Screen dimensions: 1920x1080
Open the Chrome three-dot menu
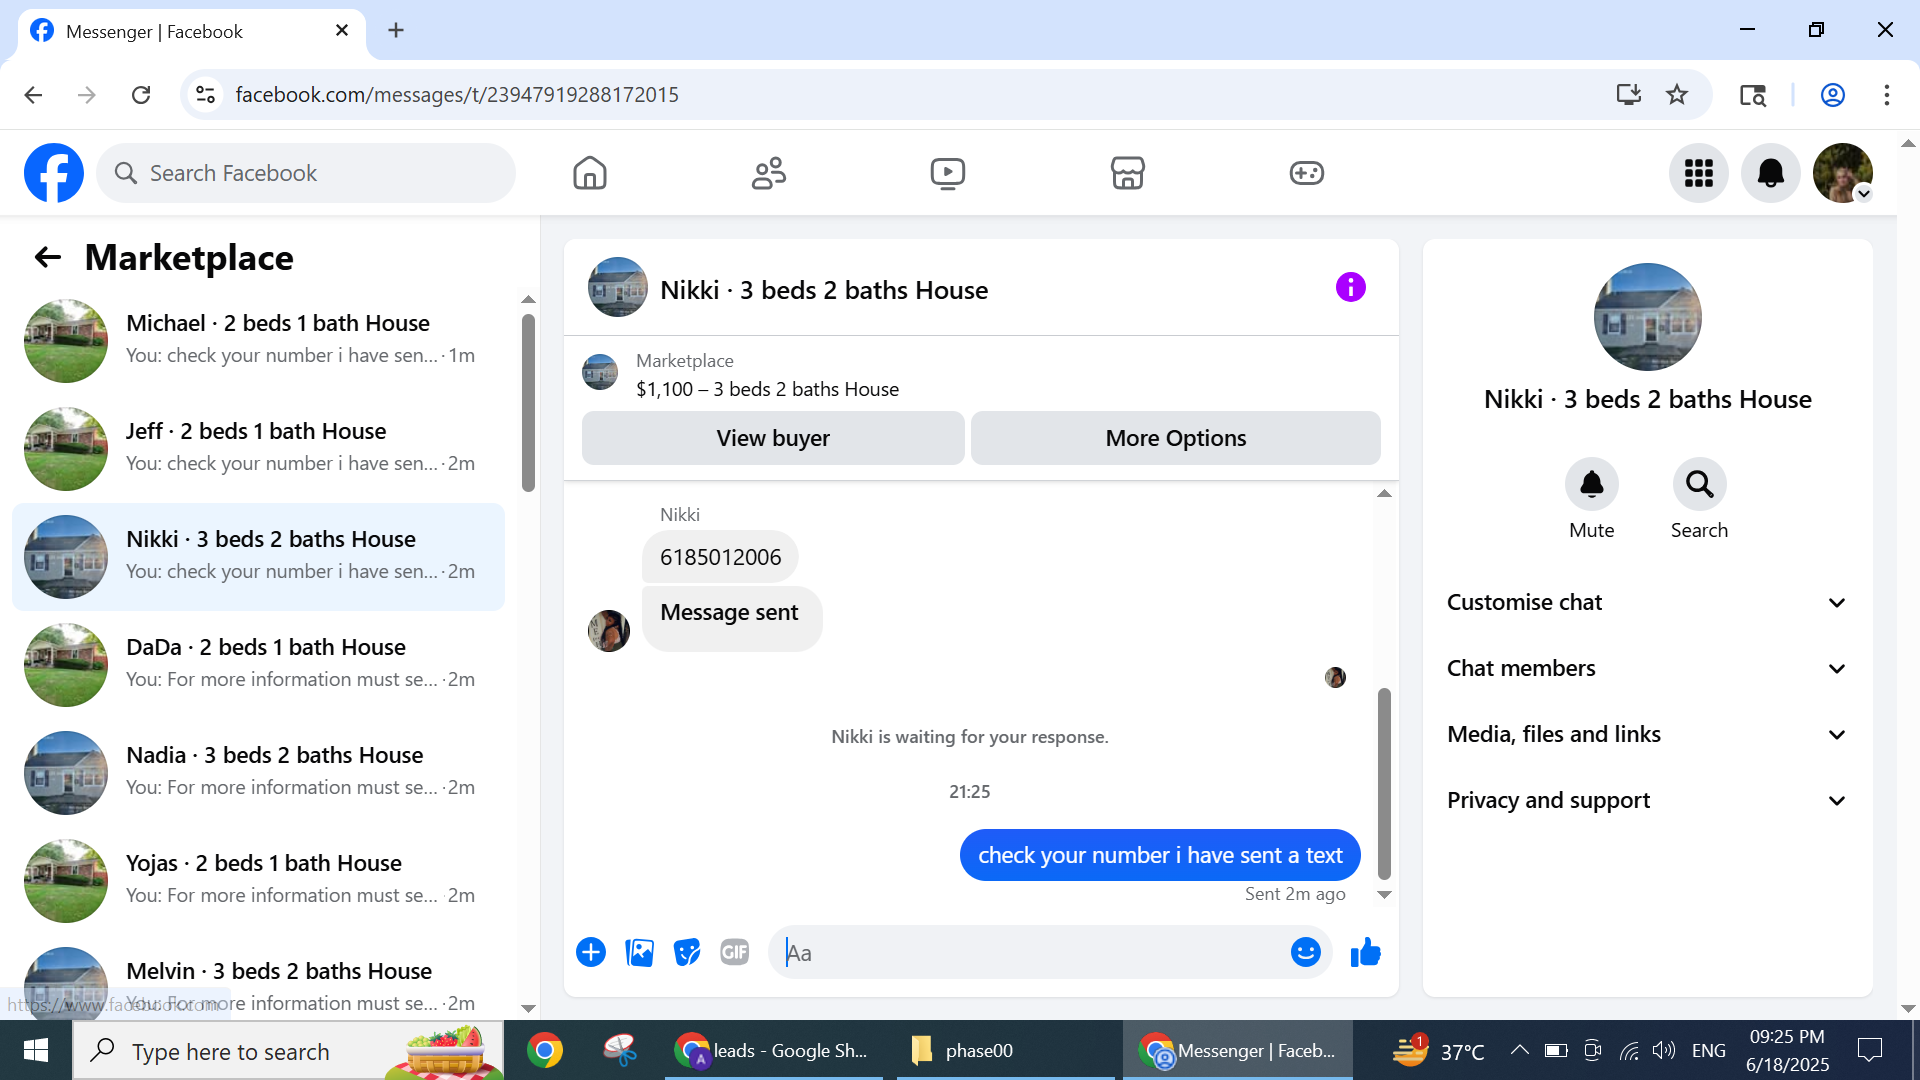click(1886, 95)
